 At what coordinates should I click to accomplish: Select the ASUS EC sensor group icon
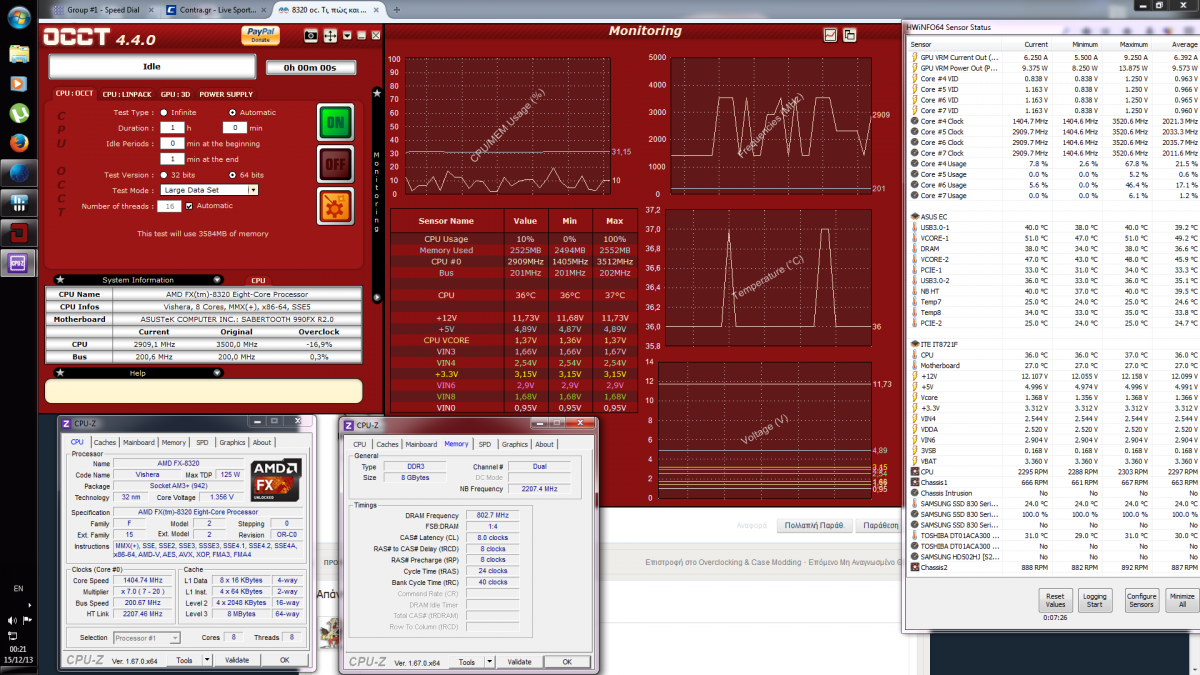coord(914,216)
